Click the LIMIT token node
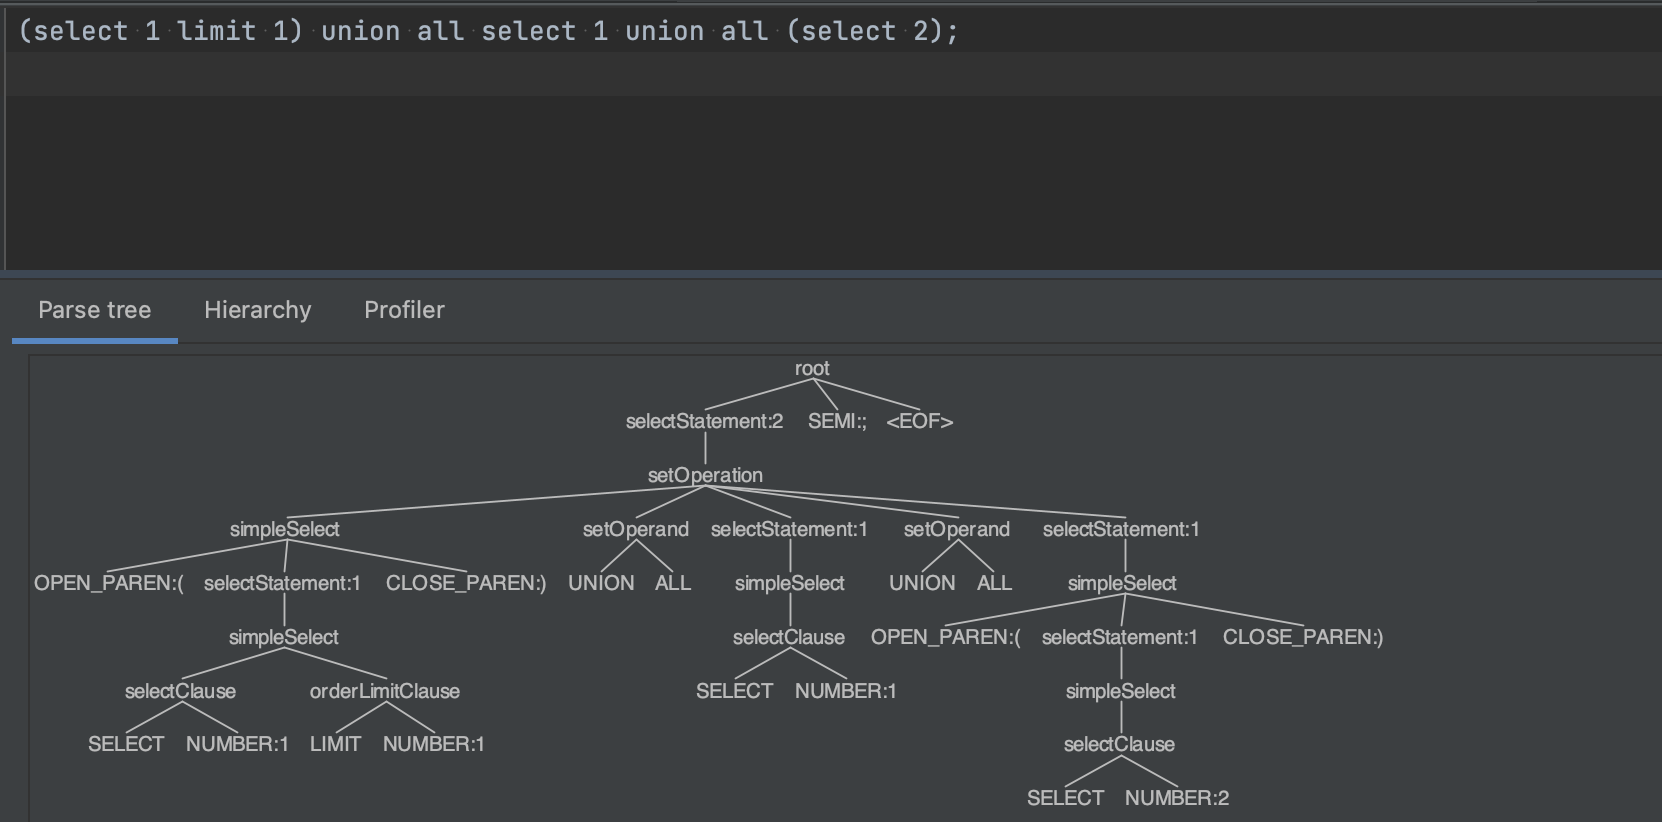Image resolution: width=1662 pixels, height=822 pixels. (x=335, y=744)
